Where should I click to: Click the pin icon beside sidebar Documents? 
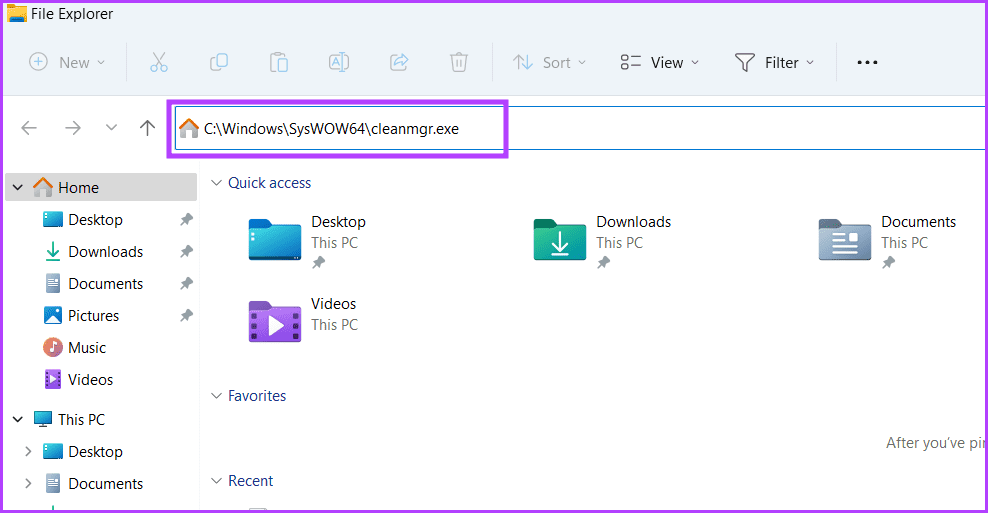[x=186, y=284]
